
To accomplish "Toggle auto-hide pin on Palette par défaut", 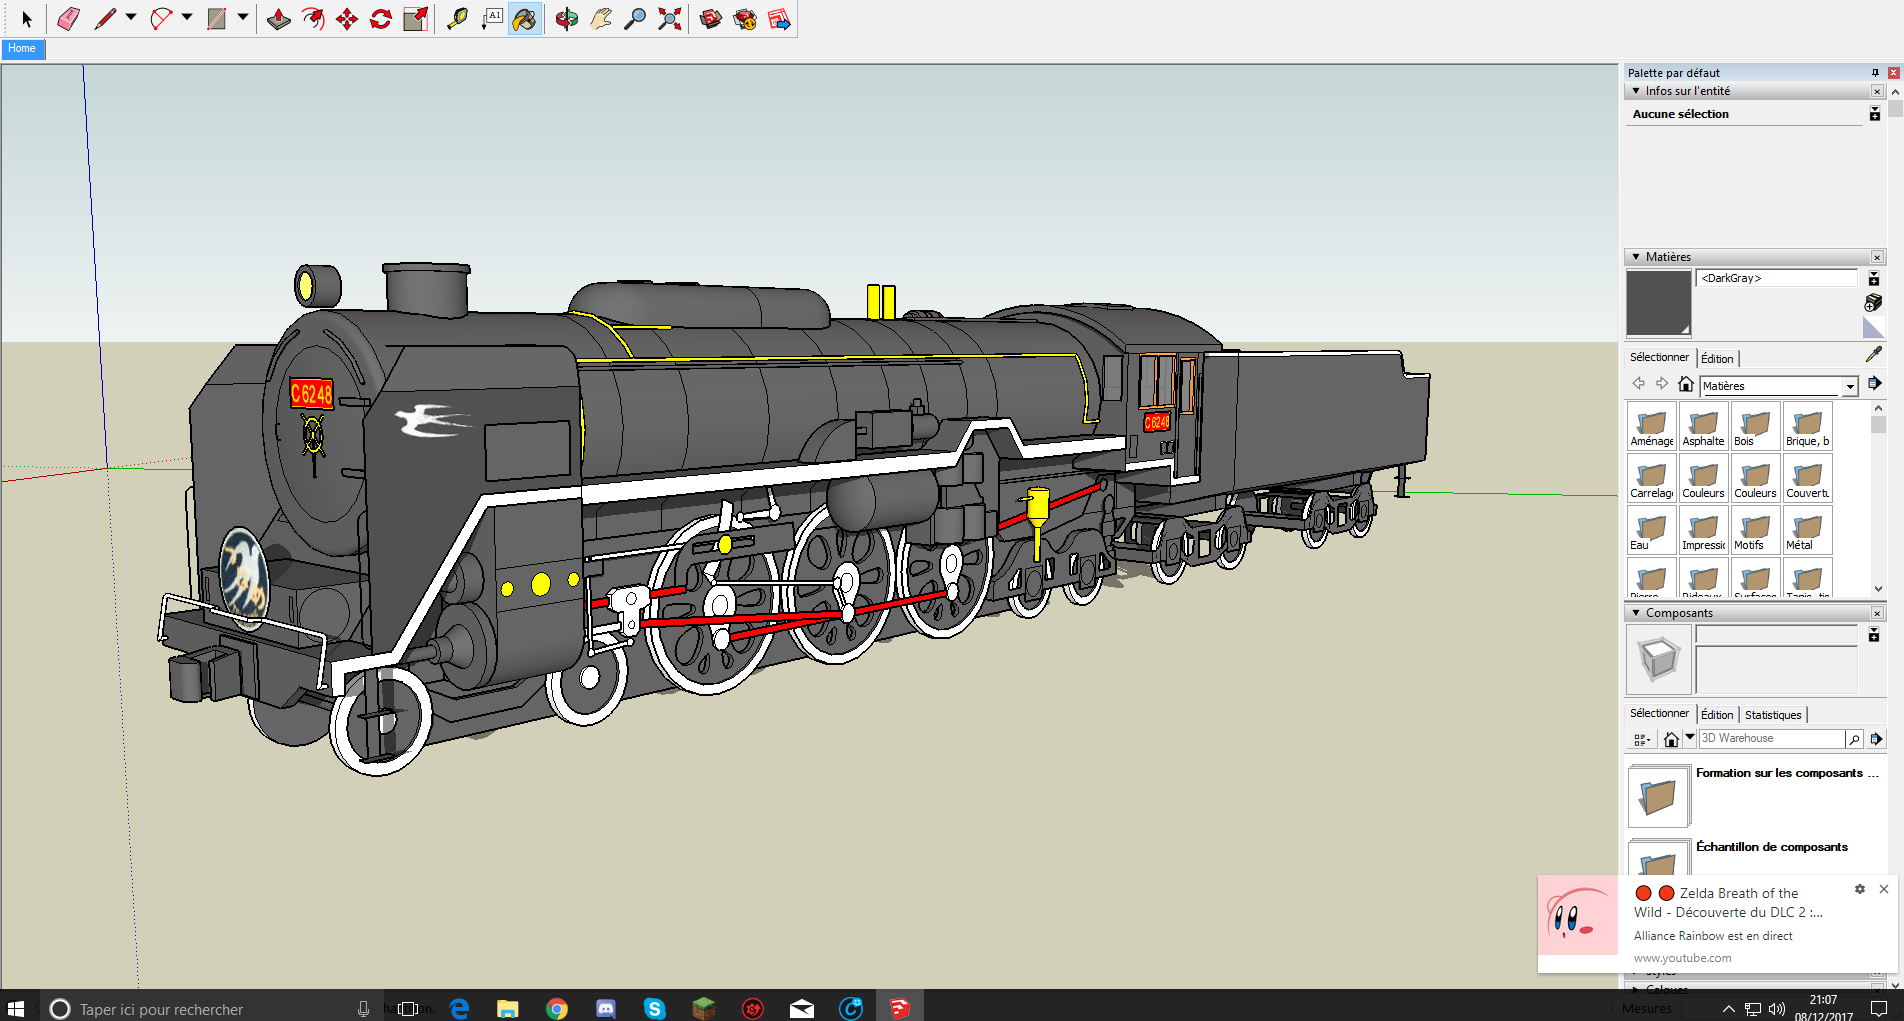I will pos(1875,73).
